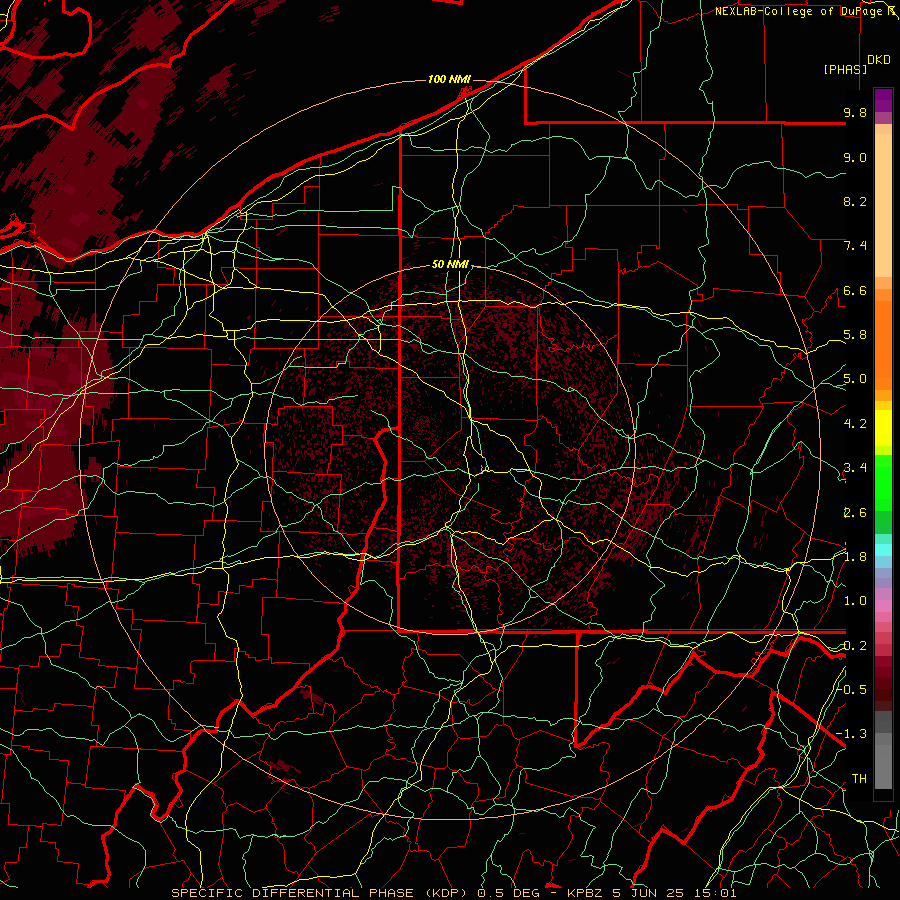The height and width of the screenshot is (900, 900).
Task: Select the -1.3 legend value
Action: (852, 734)
